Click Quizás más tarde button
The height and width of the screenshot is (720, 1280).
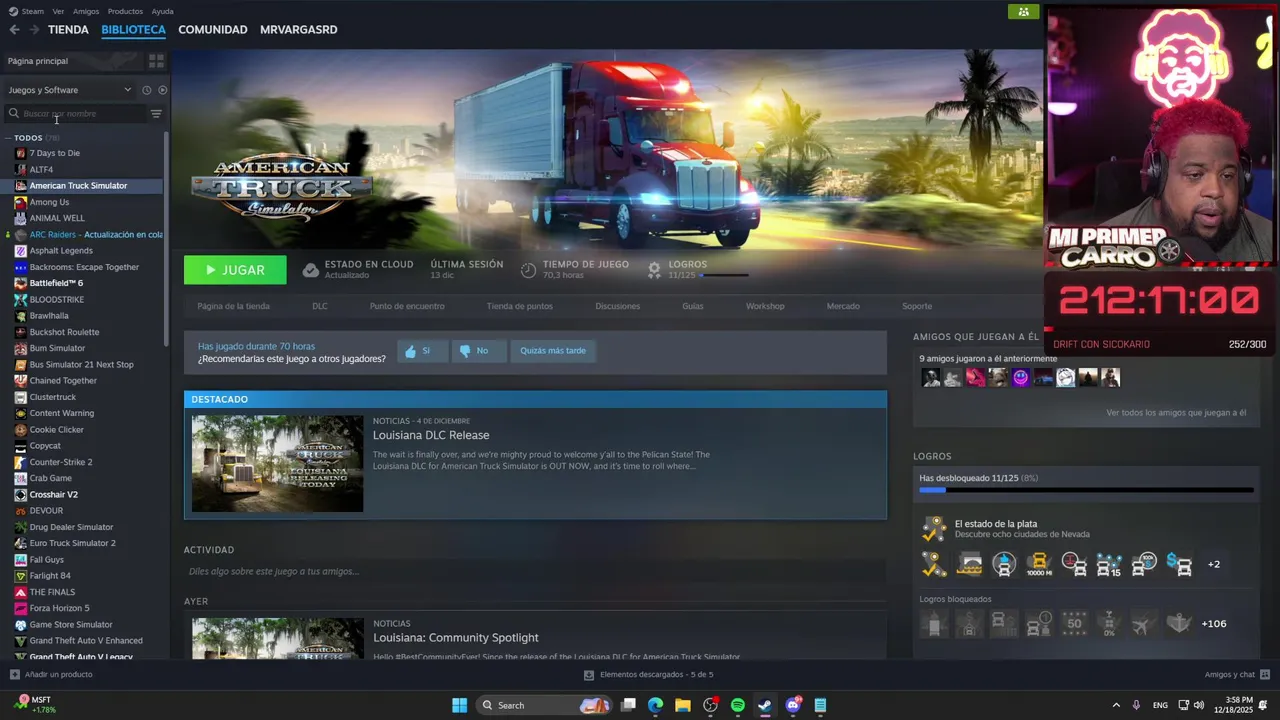tap(553, 351)
